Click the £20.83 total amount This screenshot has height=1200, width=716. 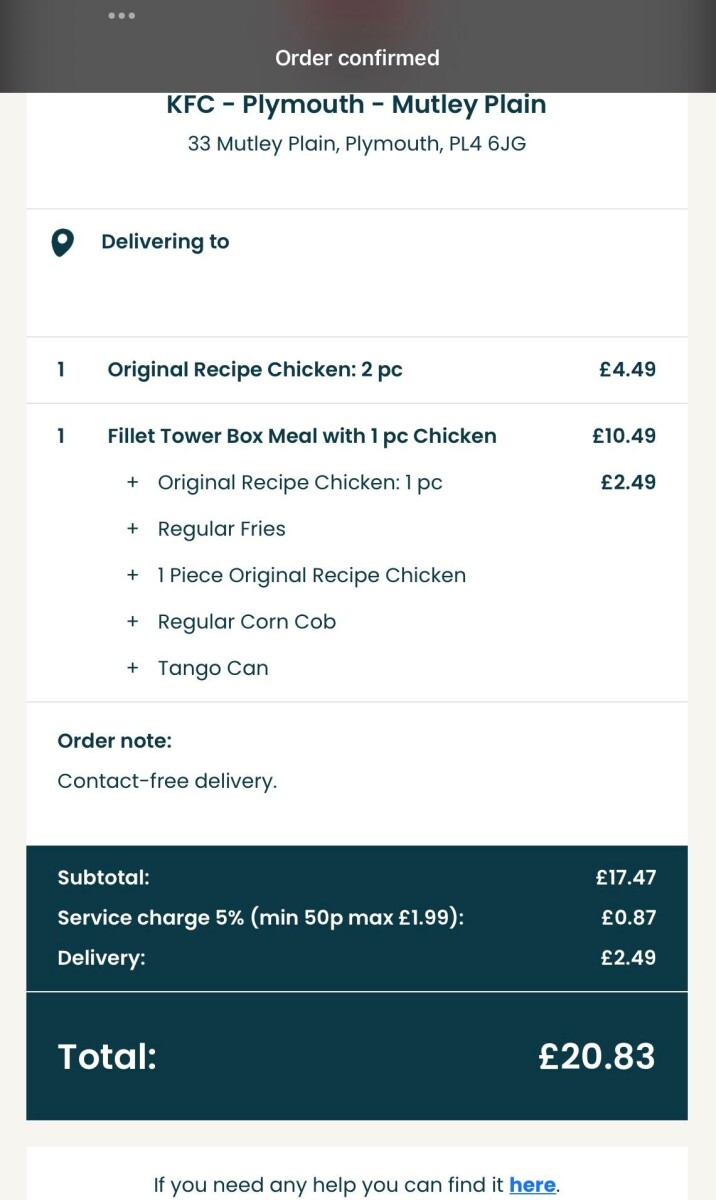[597, 1056]
